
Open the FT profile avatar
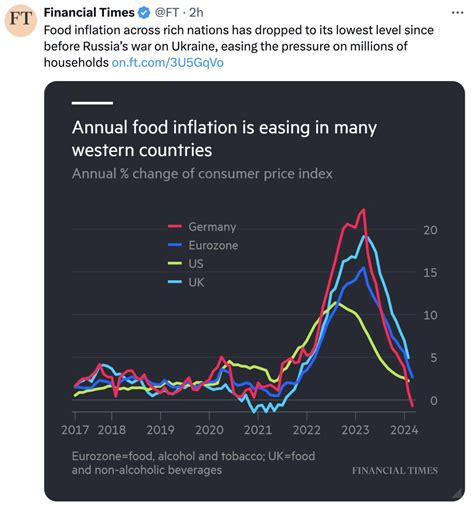tap(20, 20)
